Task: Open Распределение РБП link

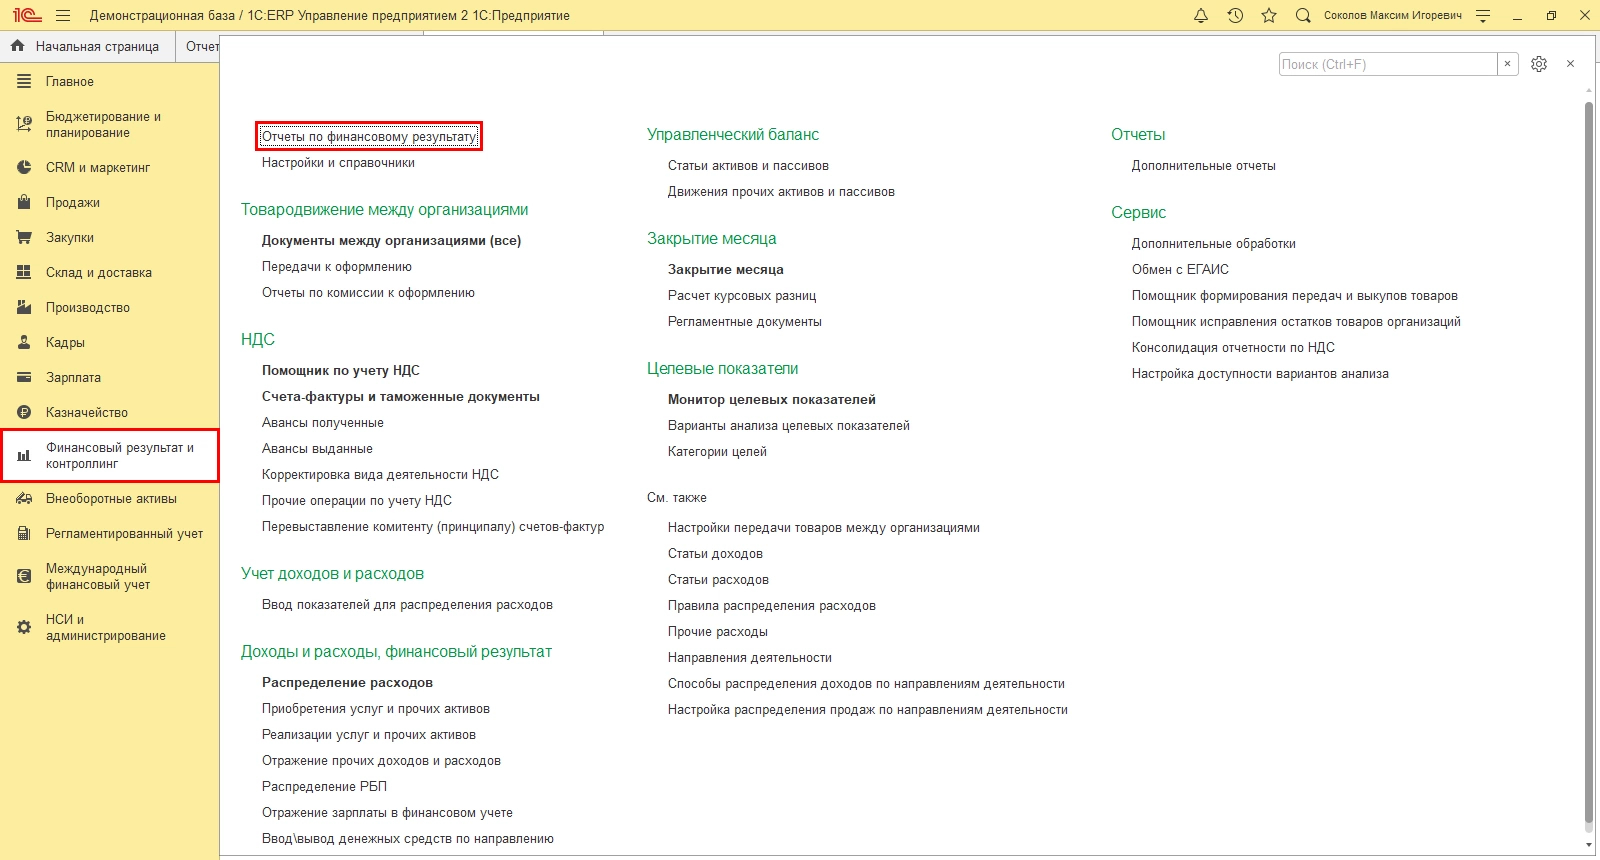Action: (x=324, y=787)
